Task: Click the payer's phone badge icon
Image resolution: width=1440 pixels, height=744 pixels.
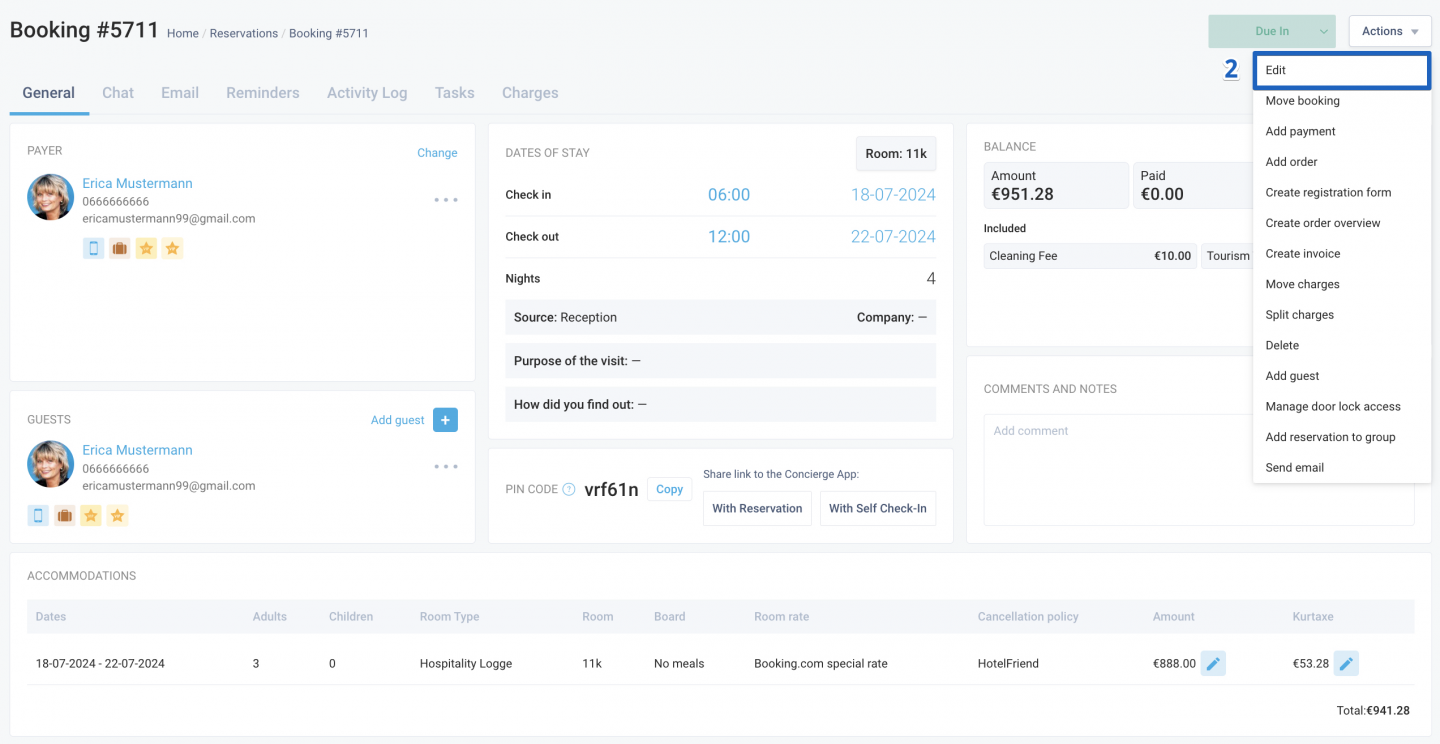Action: 94,248
